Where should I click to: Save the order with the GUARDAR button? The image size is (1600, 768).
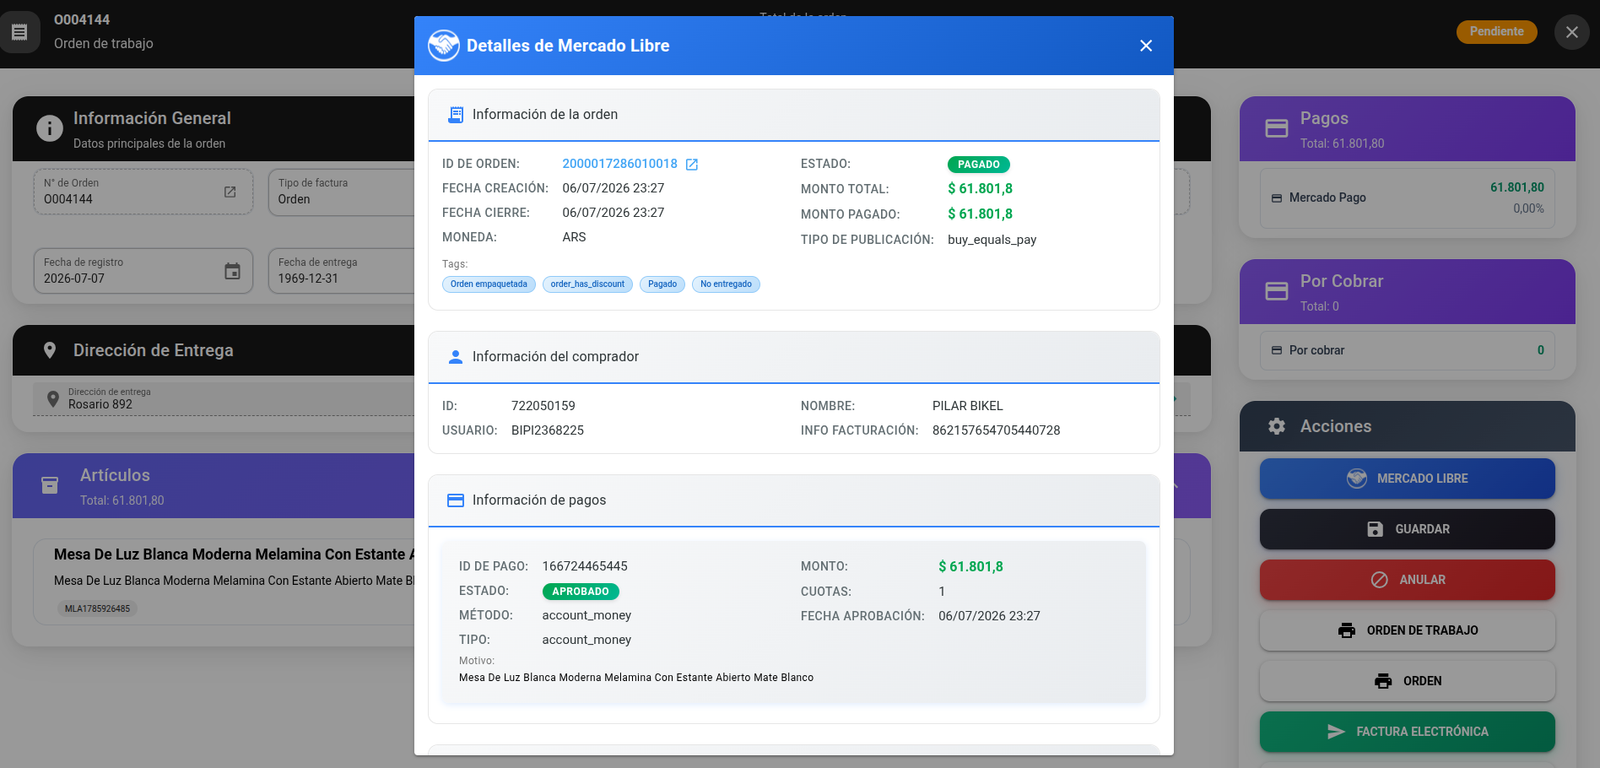click(x=1407, y=529)
